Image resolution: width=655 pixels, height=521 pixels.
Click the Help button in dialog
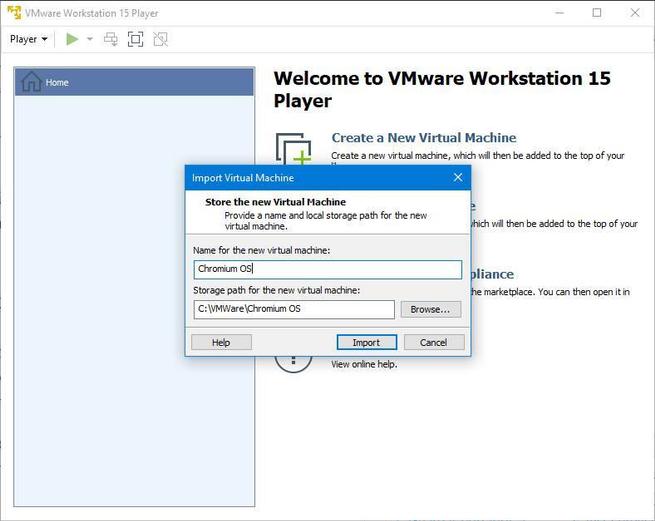221,342
